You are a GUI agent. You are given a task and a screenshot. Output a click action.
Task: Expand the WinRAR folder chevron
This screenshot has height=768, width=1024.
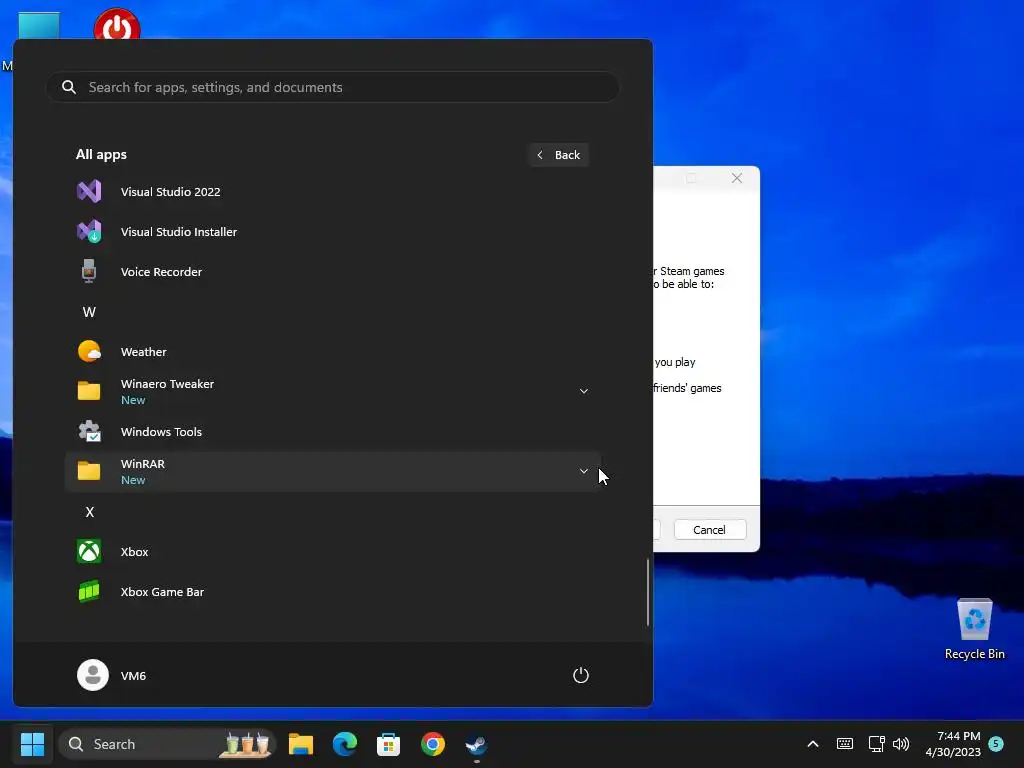point(584,471)
